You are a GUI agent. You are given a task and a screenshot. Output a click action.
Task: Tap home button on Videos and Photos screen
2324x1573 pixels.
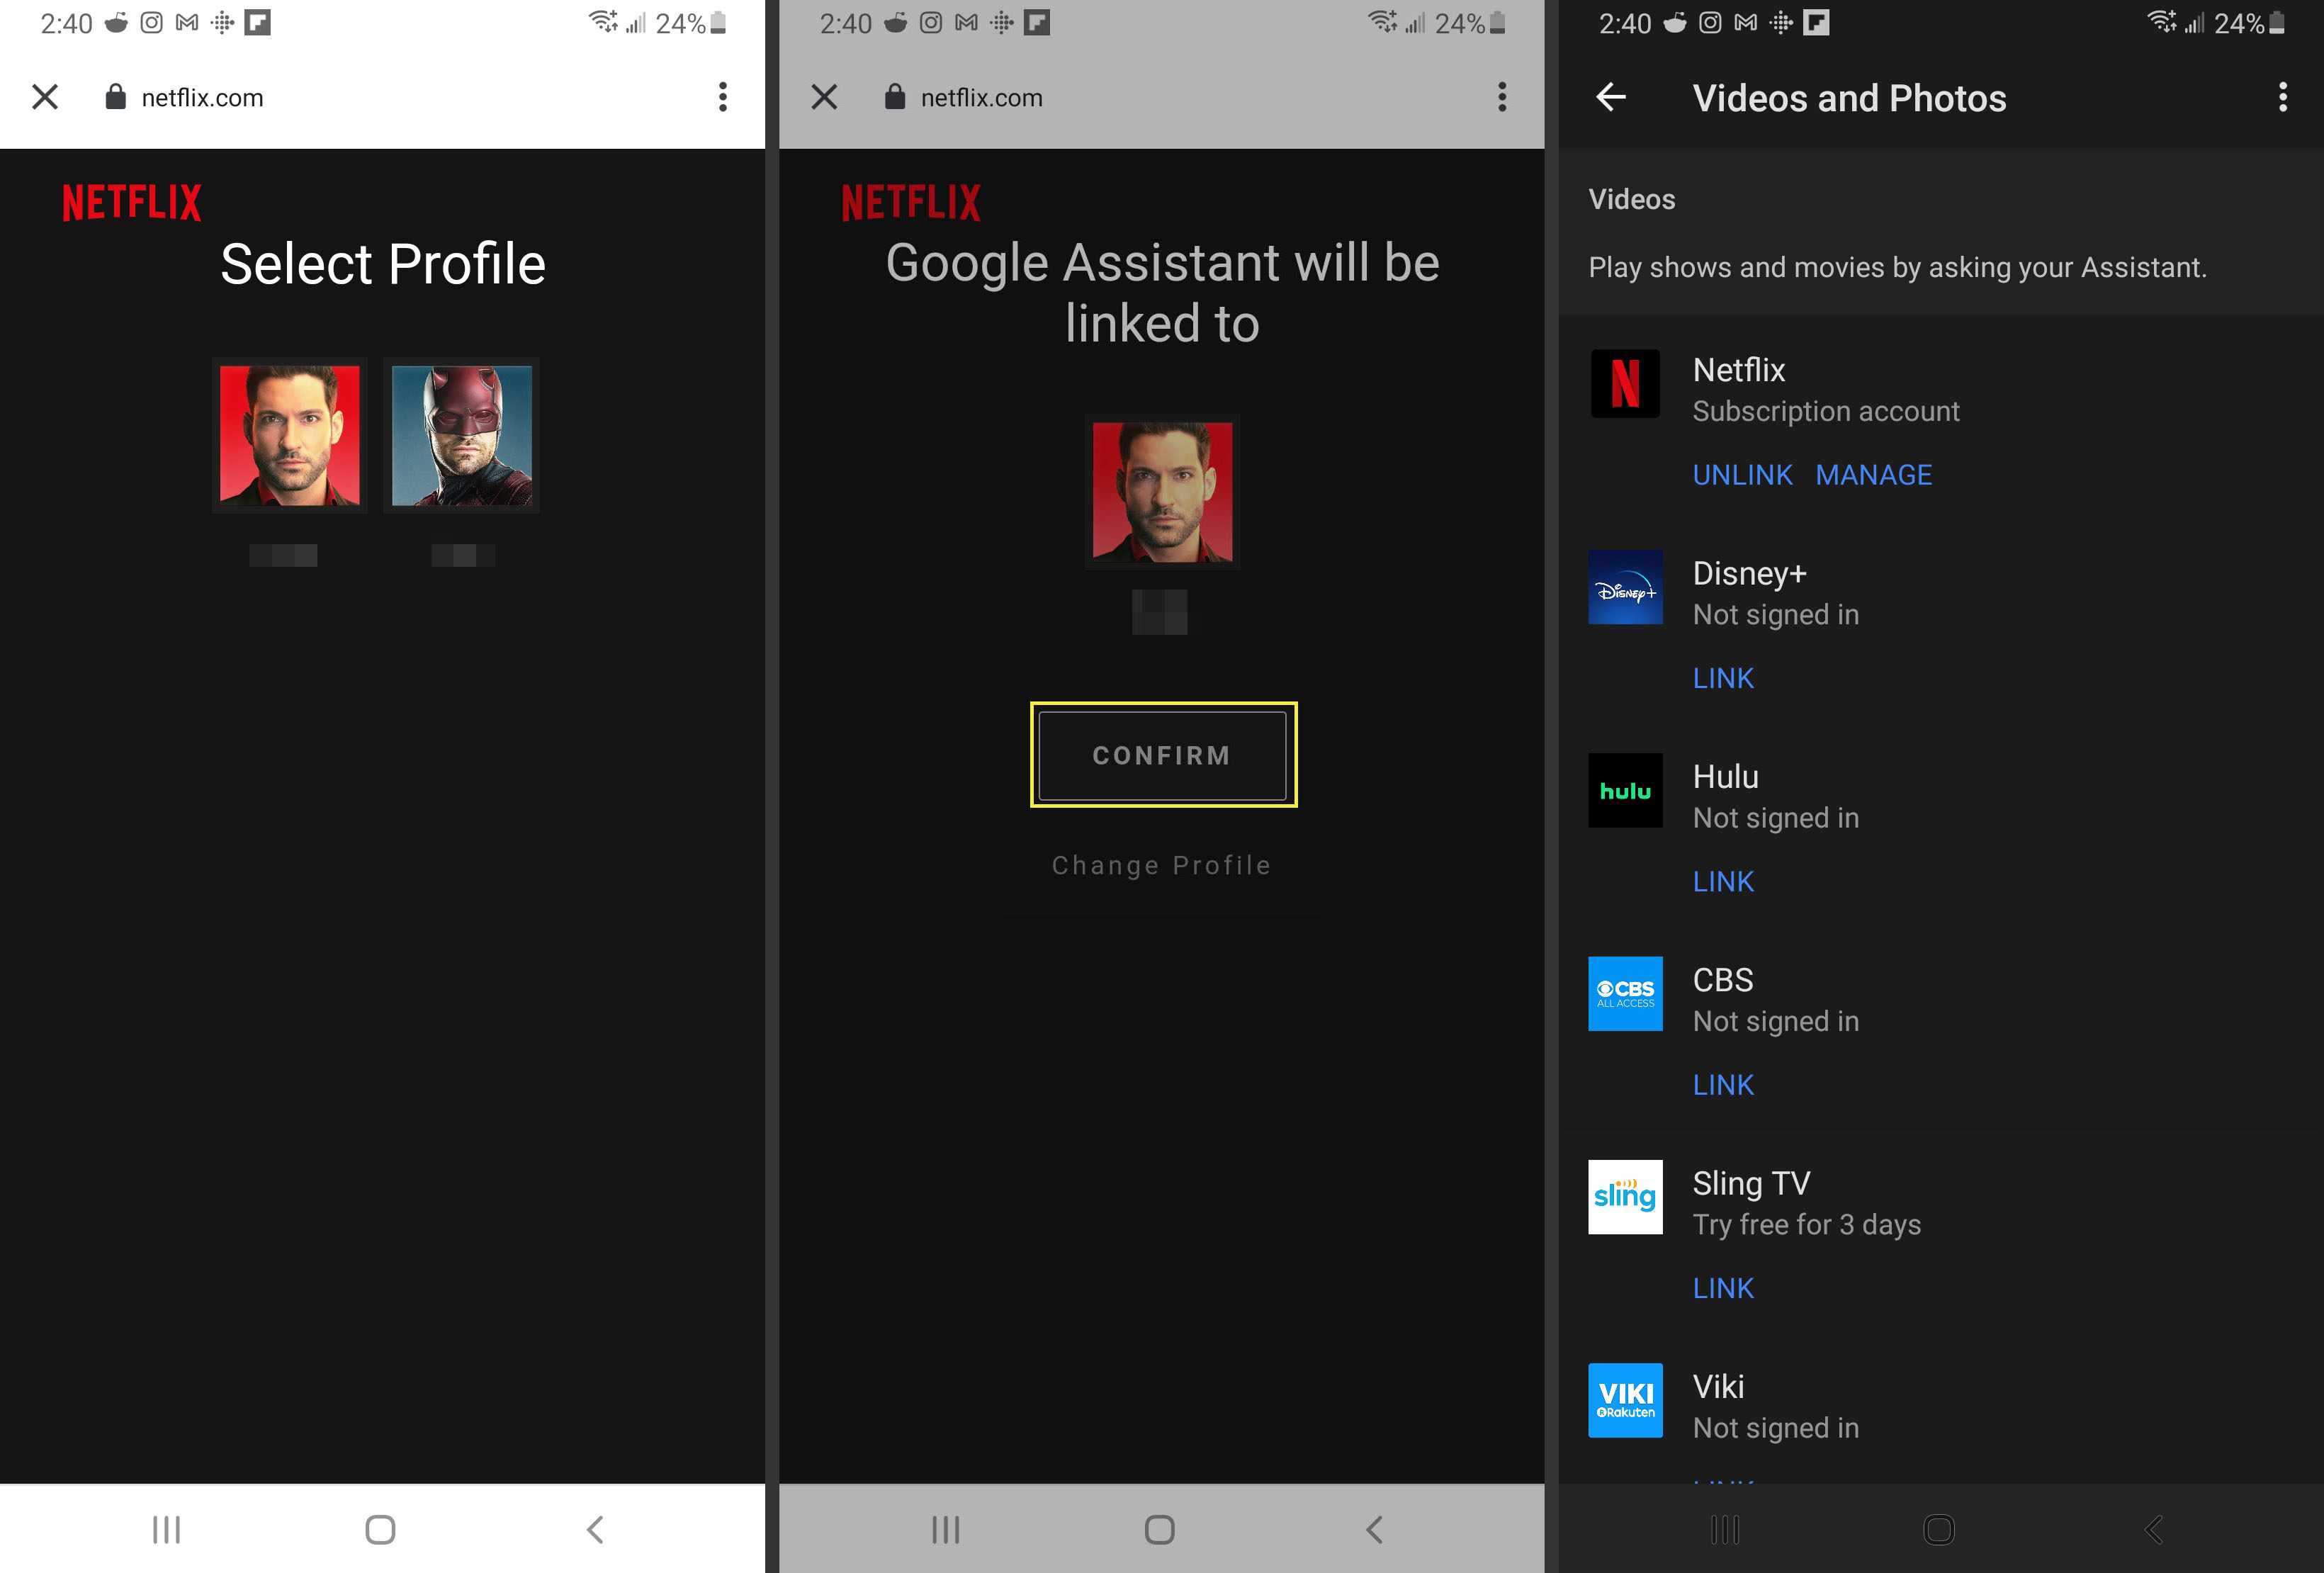coord(1938,1529)
